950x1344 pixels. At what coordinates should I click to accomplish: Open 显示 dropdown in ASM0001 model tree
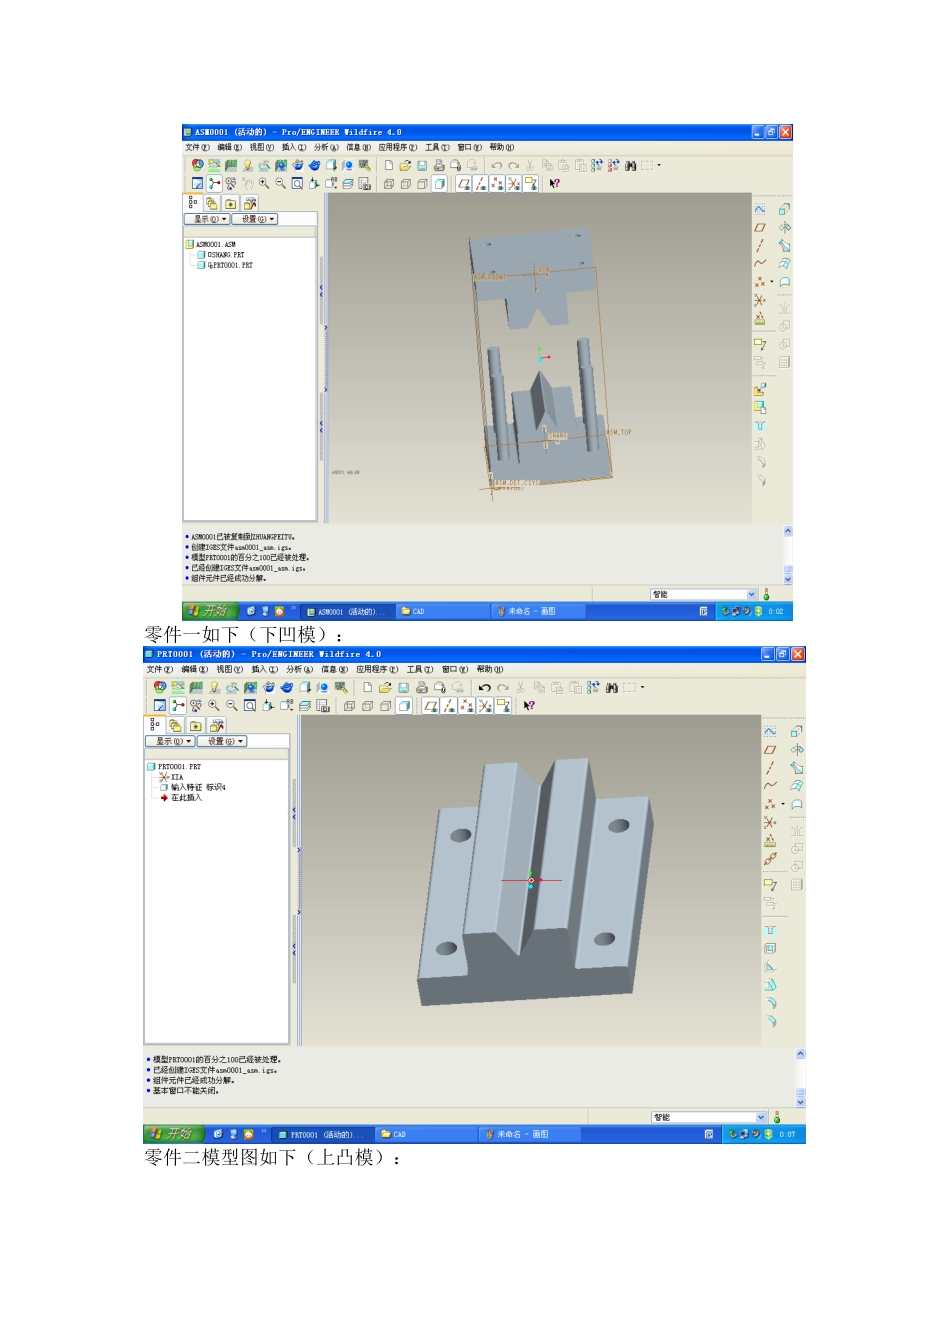coord(207,219)
